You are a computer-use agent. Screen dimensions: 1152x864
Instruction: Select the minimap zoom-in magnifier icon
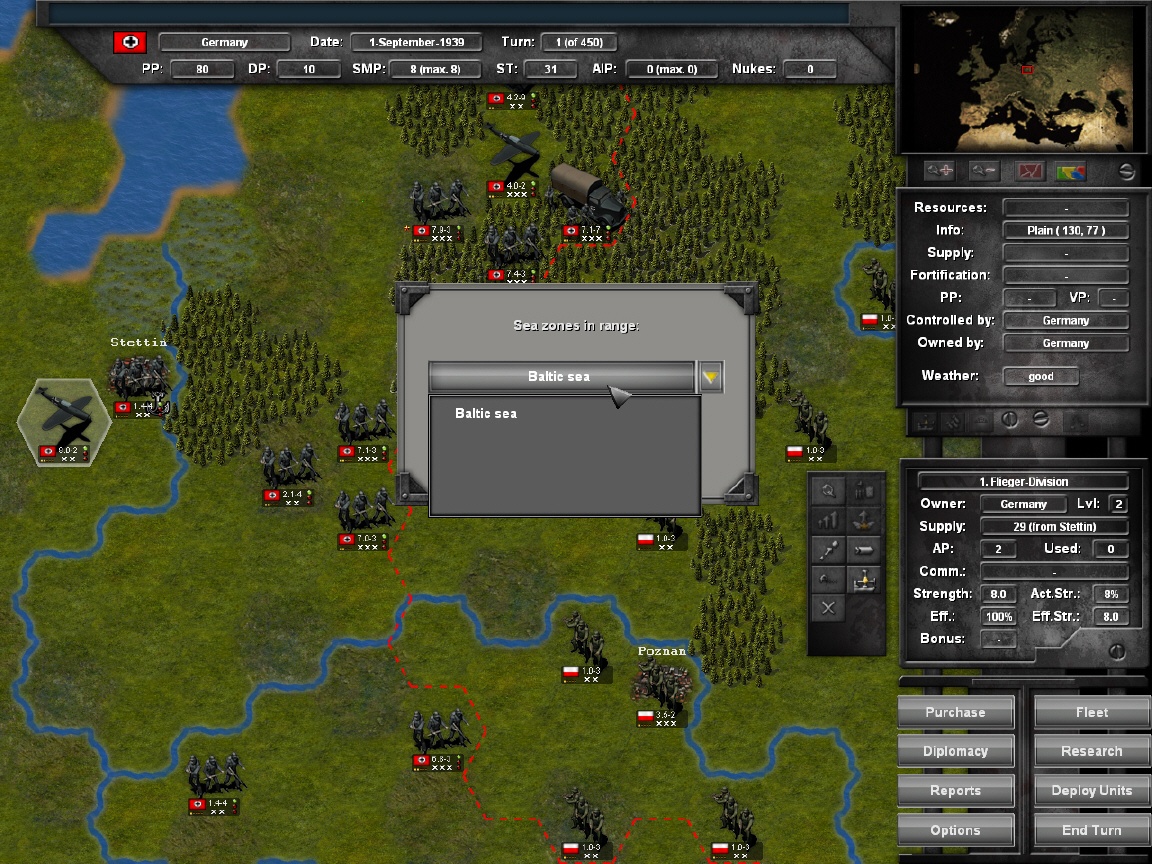tap(940, 170)
